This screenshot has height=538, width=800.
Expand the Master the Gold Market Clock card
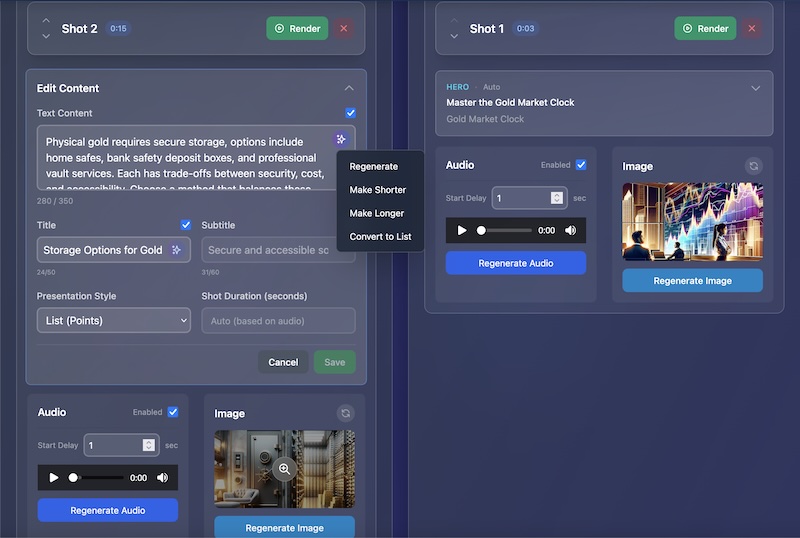tap(755, 88)
